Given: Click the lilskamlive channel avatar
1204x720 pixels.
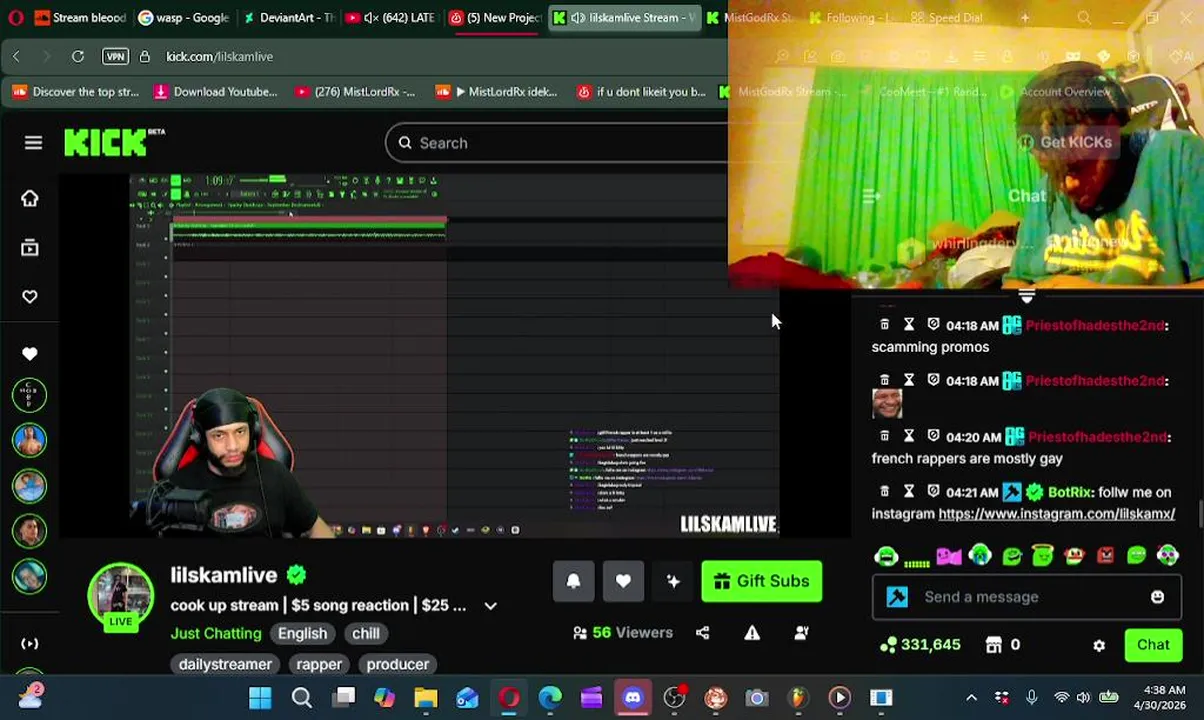Looking at the screenshot, I should point(120,596).
